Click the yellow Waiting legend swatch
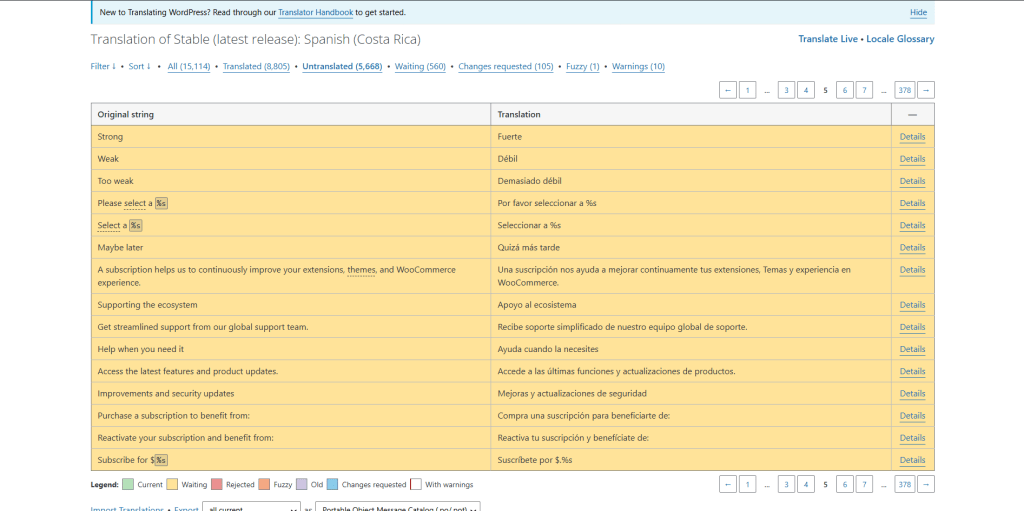The width and height of the screenshot is (1024, 511). (172, 485)
